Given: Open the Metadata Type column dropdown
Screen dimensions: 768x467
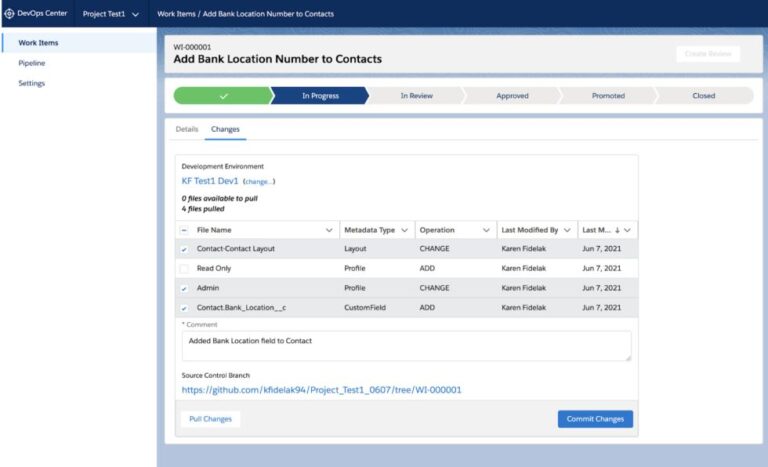Looking at the screenshot, I should click(404, 230).
